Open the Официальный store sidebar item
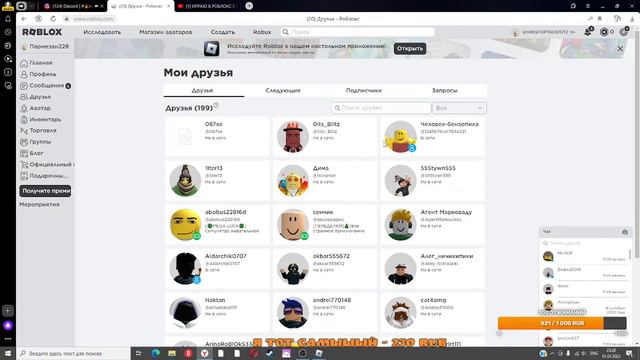Screen dimensions: 640x360 click(47, 164)
